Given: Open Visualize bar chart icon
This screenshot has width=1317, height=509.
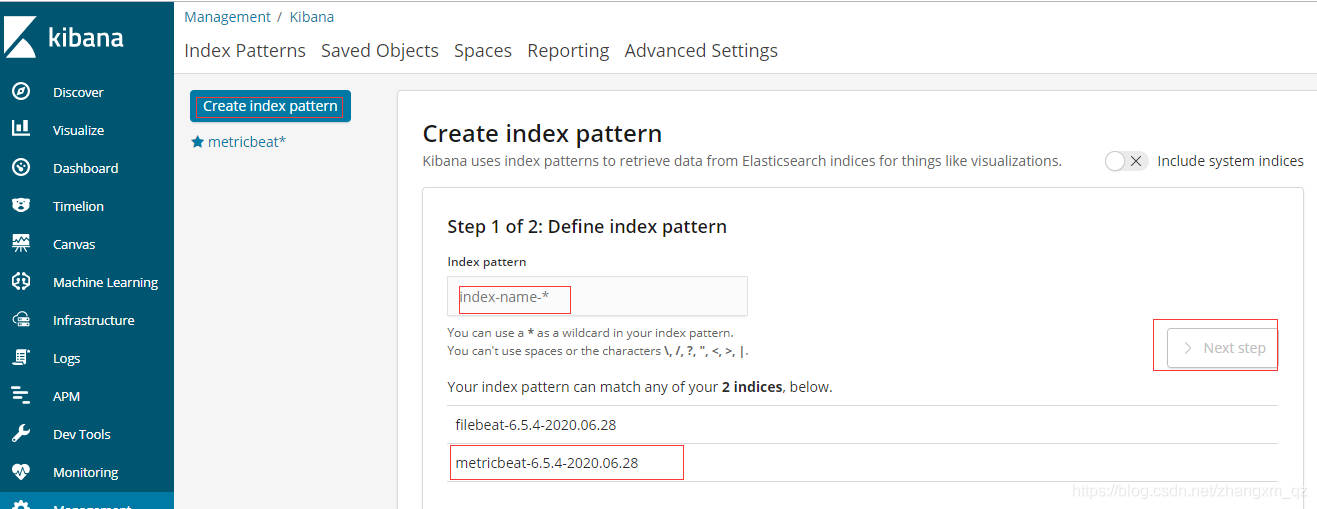Looking at the screenshot, I should [x=21, y=130].
